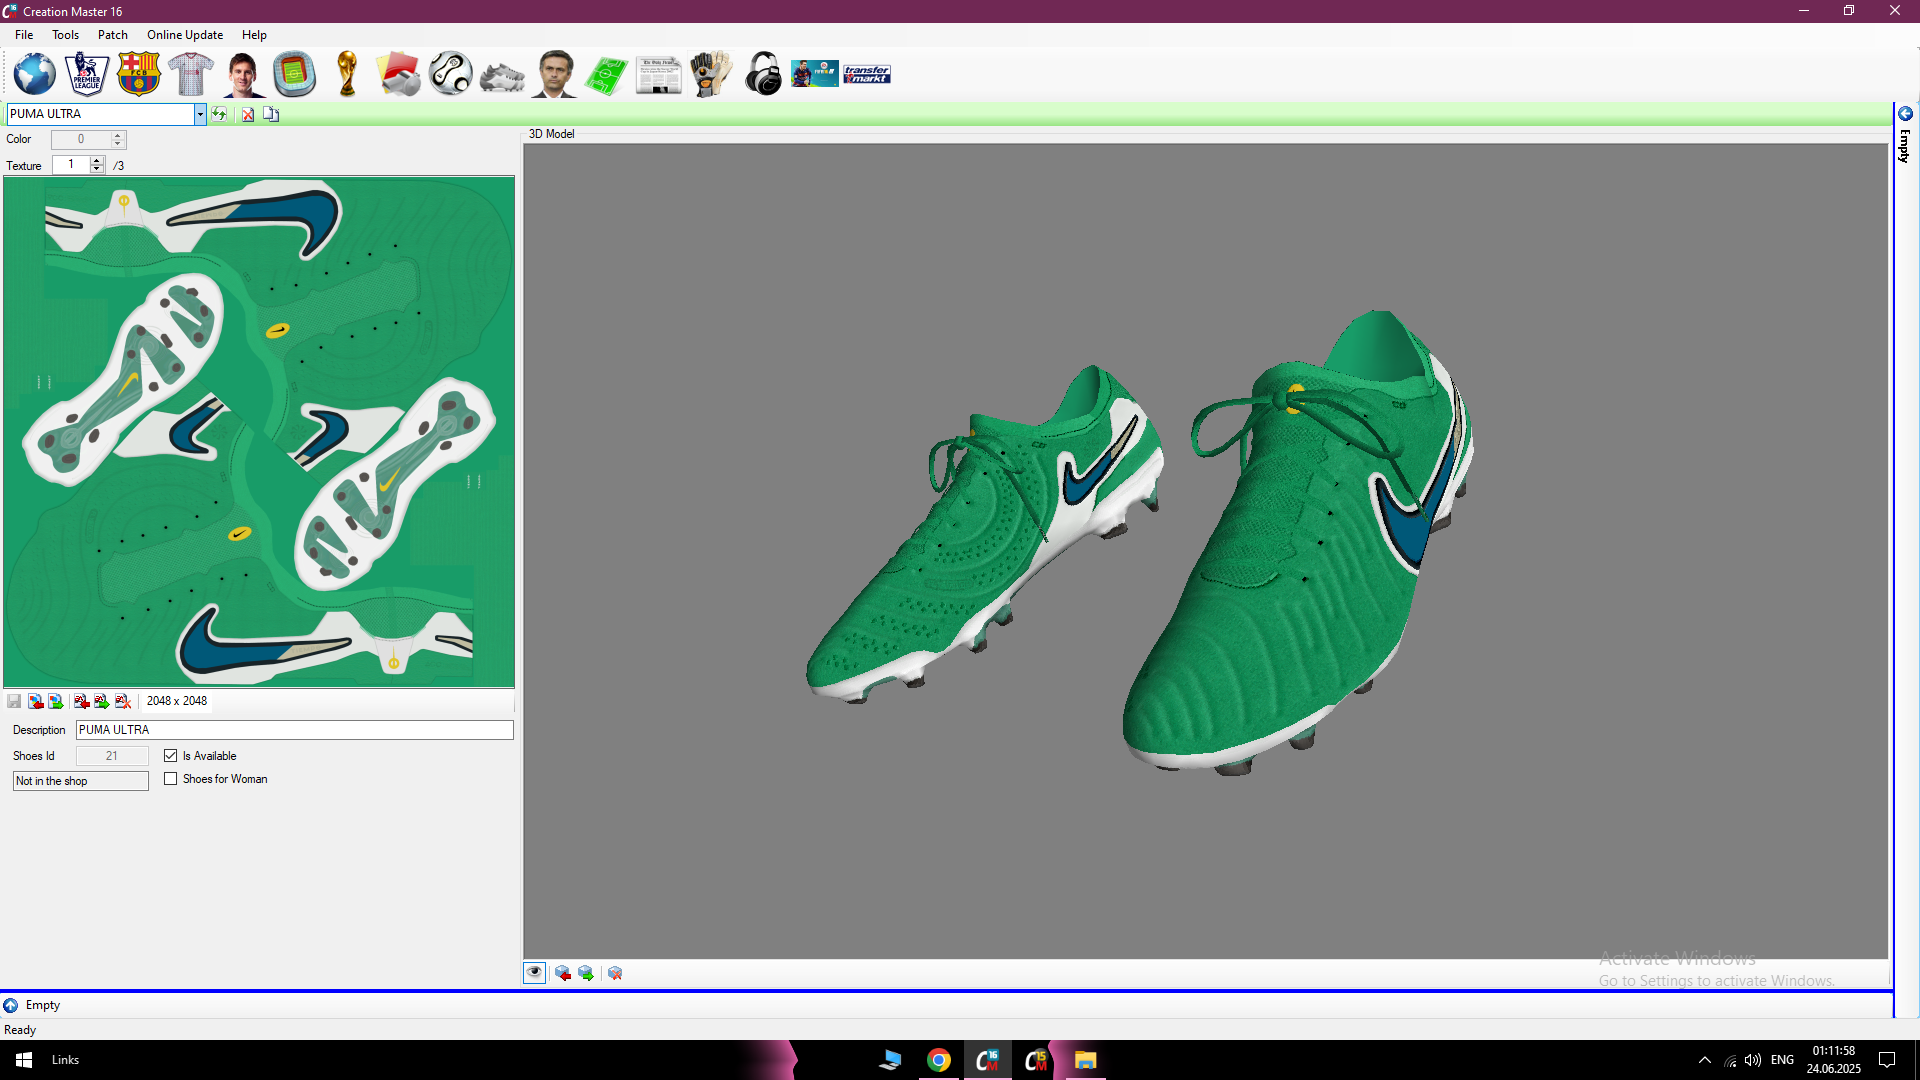Open the Balls soccer ball icon
The image size is (1920, 1080).
[451, 74]
